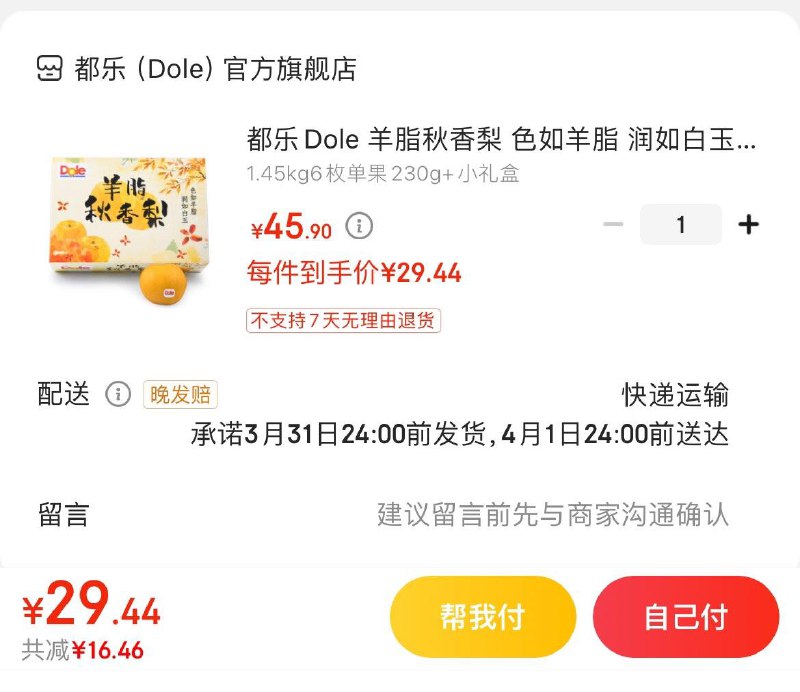
Task: Tap the plus icon to increase quantity
Action: click(x=749, y=224)
